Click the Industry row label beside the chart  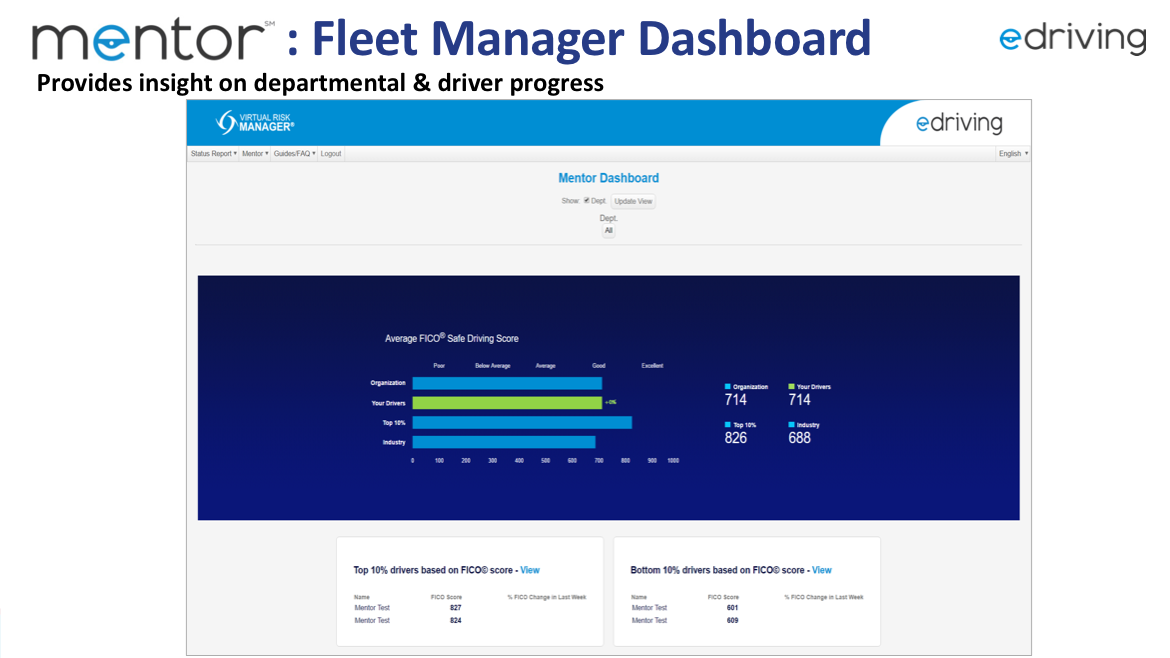click(394, 442)
